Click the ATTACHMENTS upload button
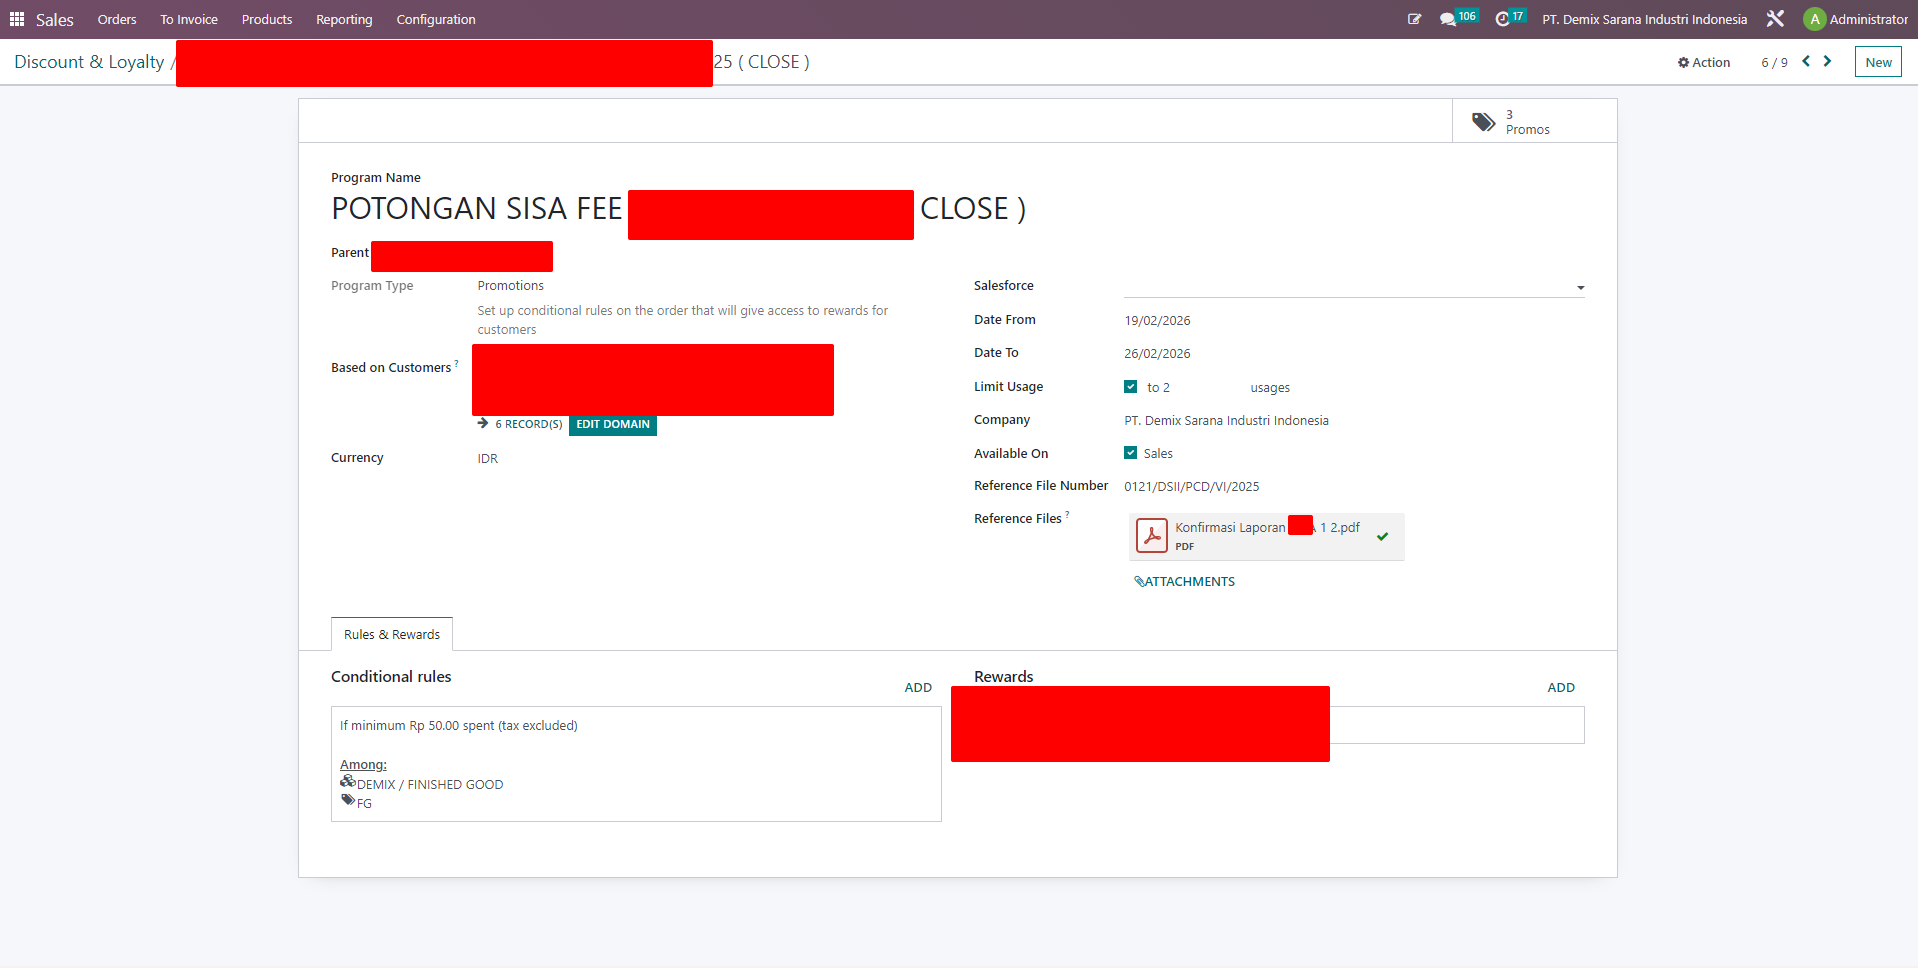 pyautogui.click(x=1184, y=582)
